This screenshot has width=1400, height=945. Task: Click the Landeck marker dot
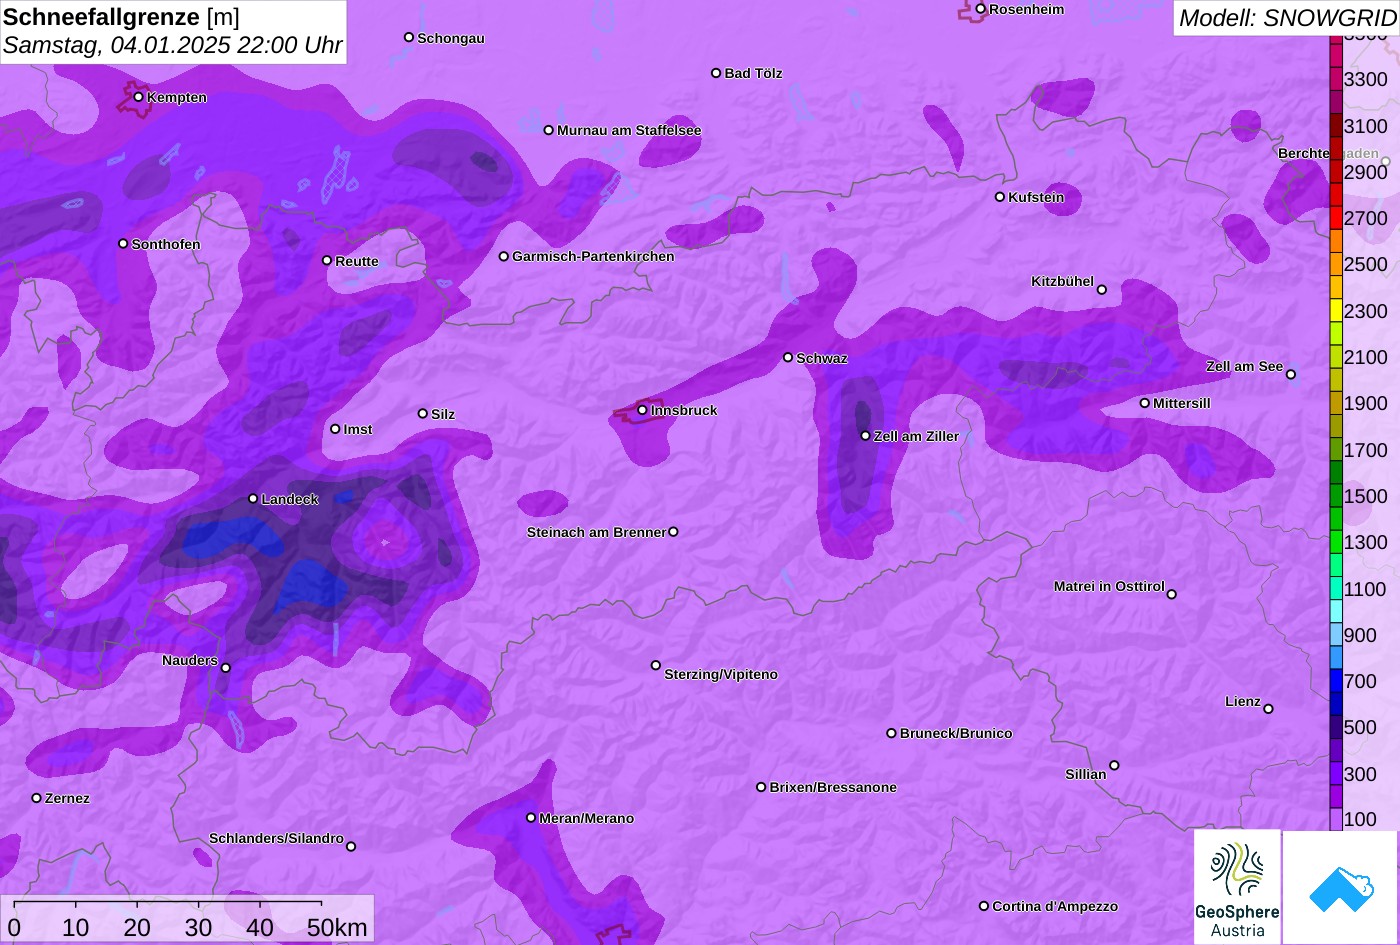253,499
